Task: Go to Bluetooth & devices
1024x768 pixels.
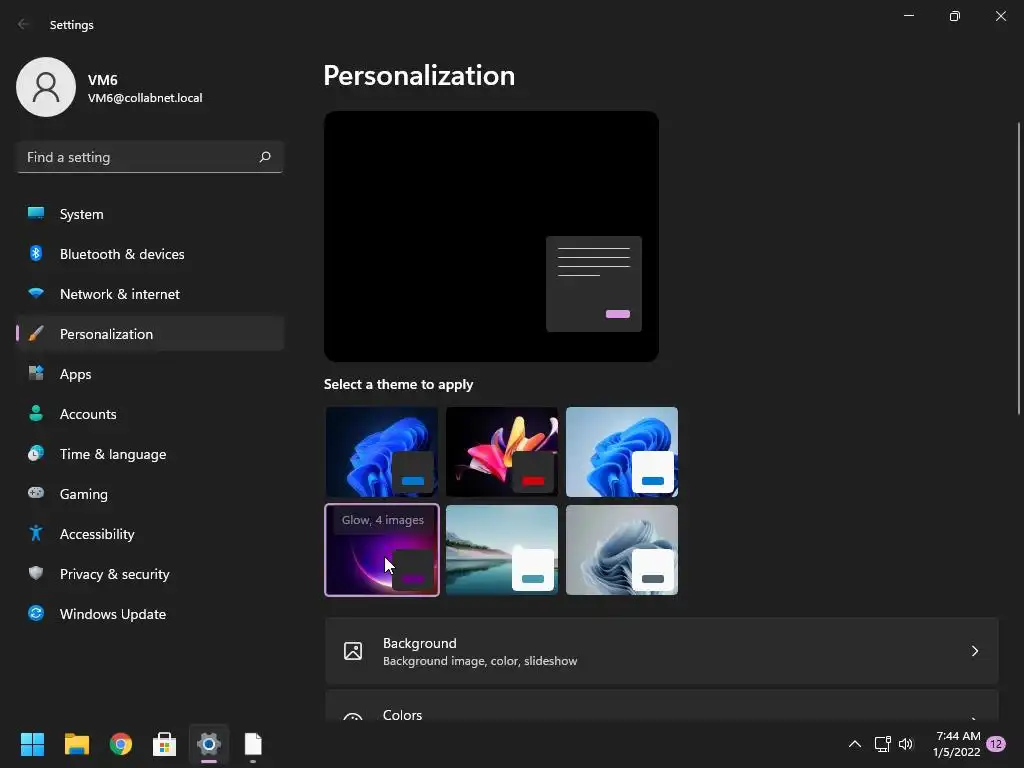Action: click(x=150, y=253)
